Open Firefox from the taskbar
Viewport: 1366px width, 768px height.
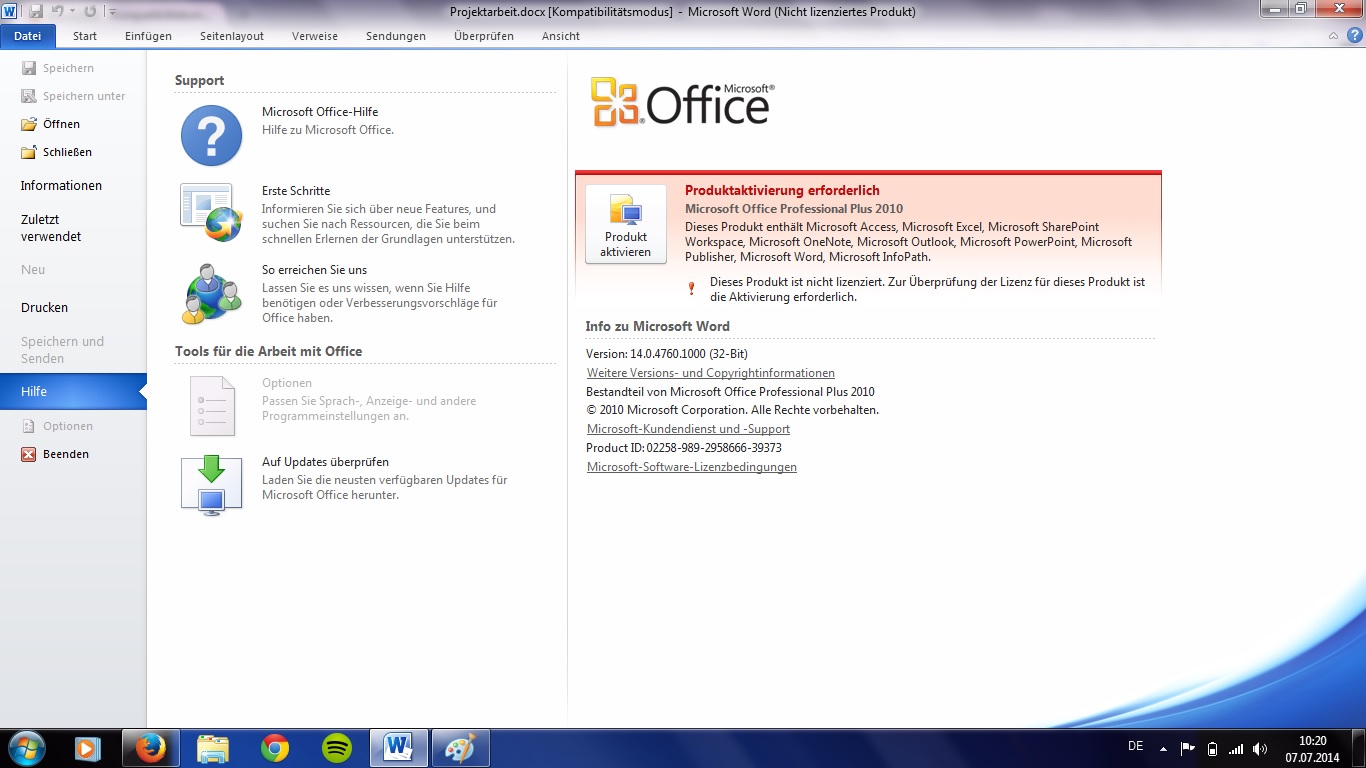tap(151, 748)
